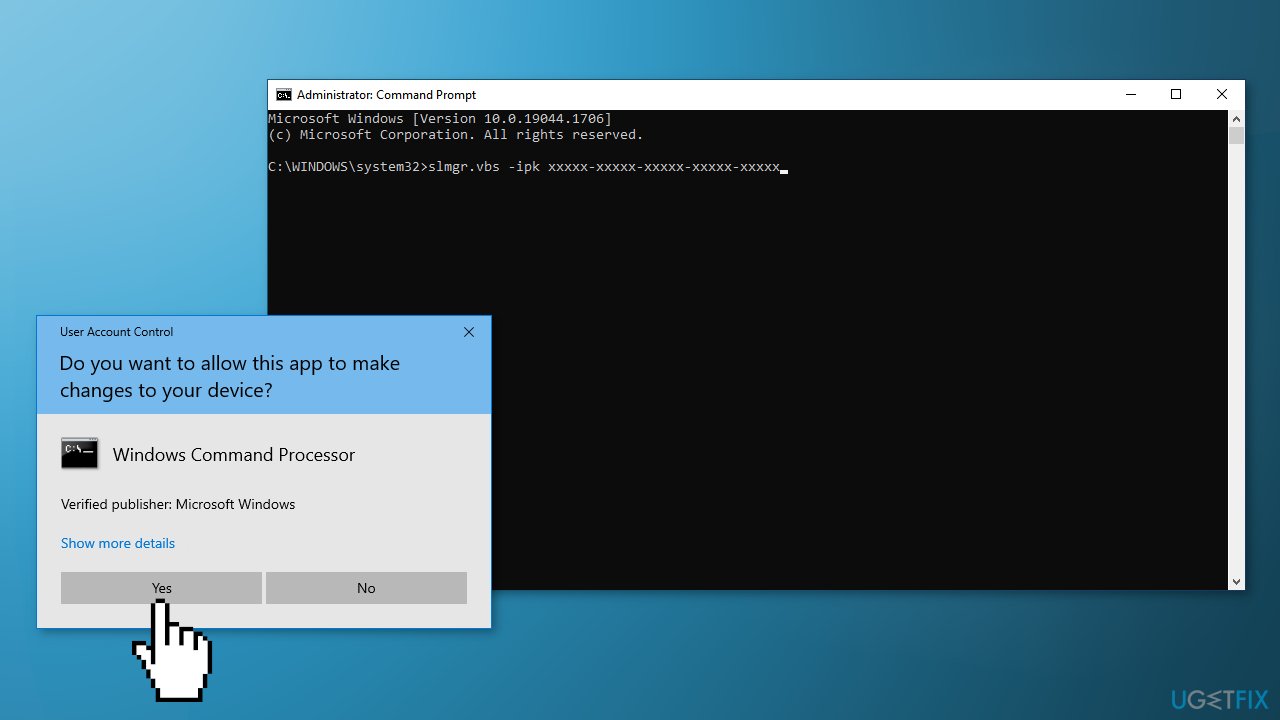Click the Windows Command Processor shield icon
Viewport: 1280px width, 720px height.
click(80, 453)
